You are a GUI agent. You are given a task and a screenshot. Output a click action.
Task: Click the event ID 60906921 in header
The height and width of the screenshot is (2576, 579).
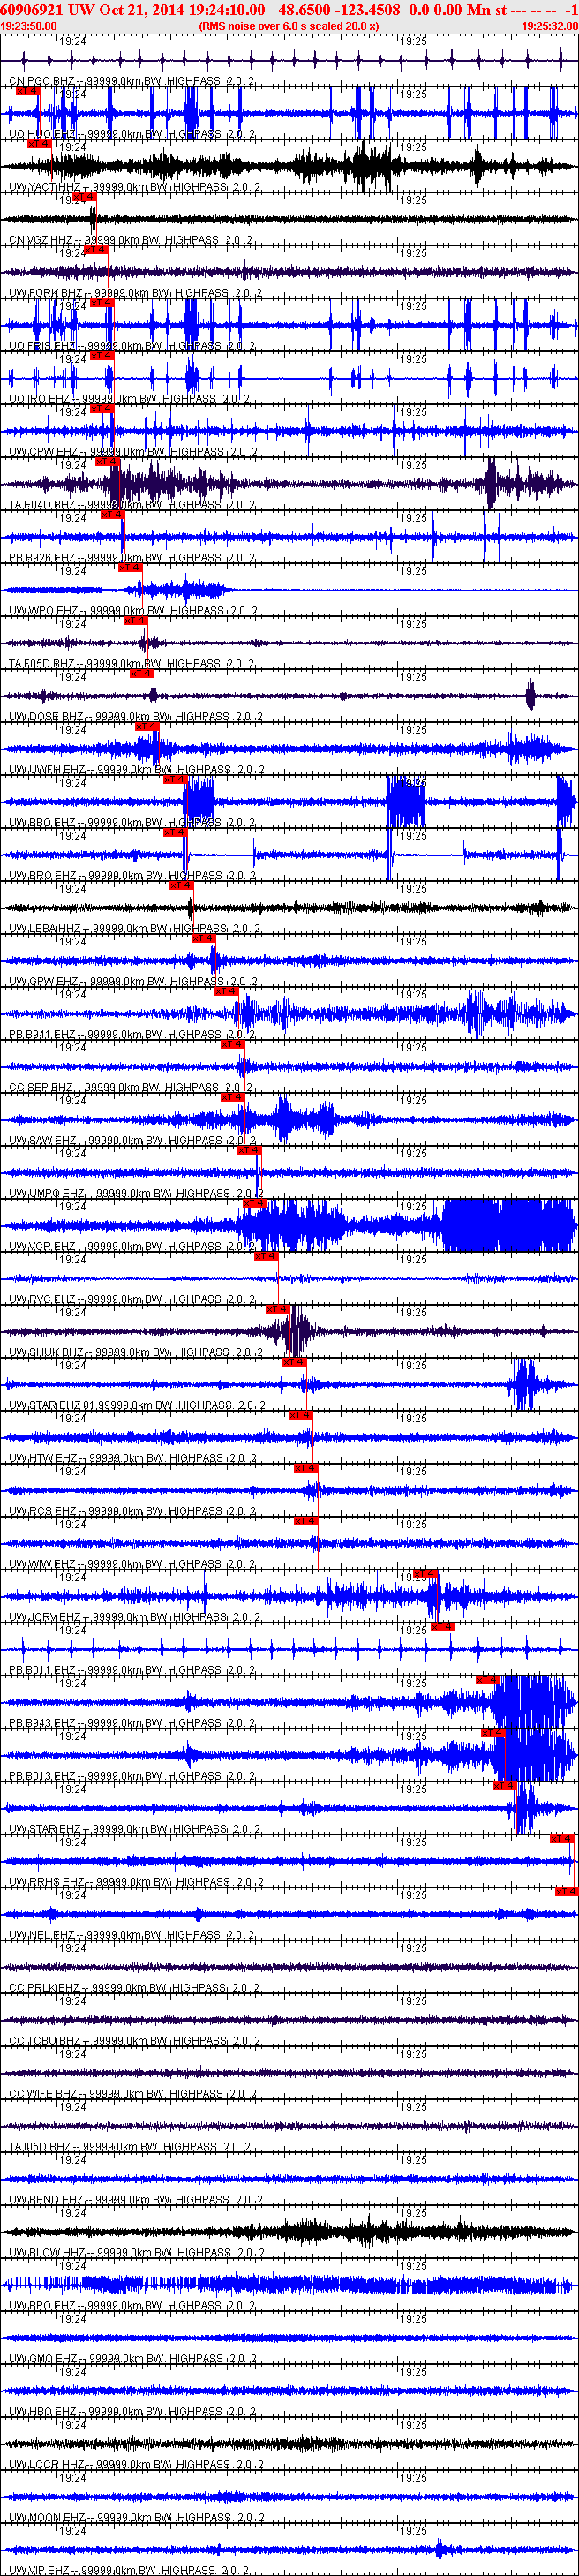point(32,10)
